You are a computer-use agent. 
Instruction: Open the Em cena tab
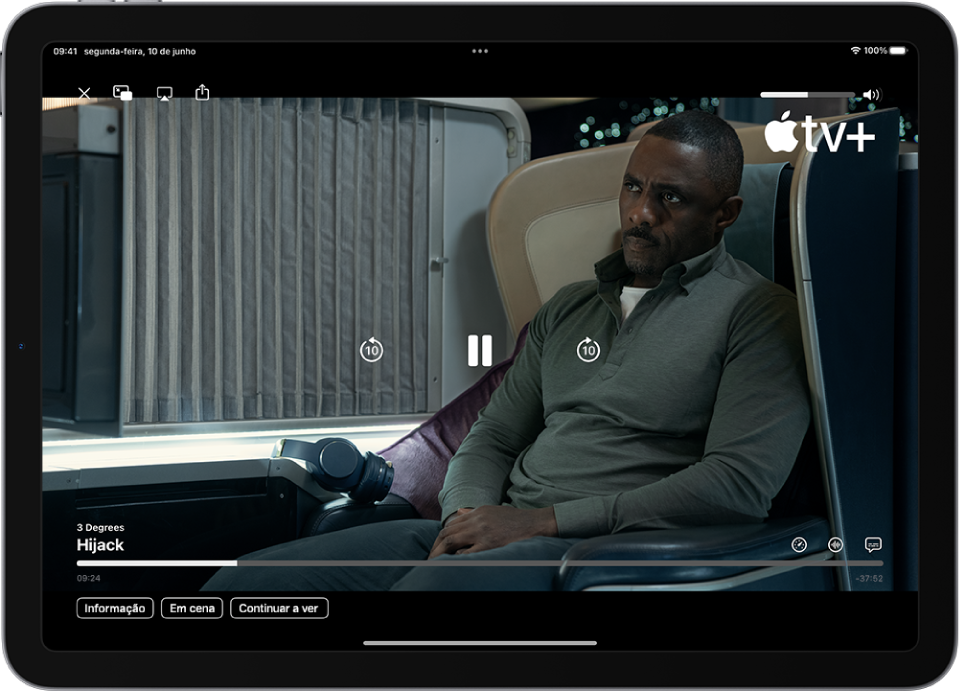192,608
